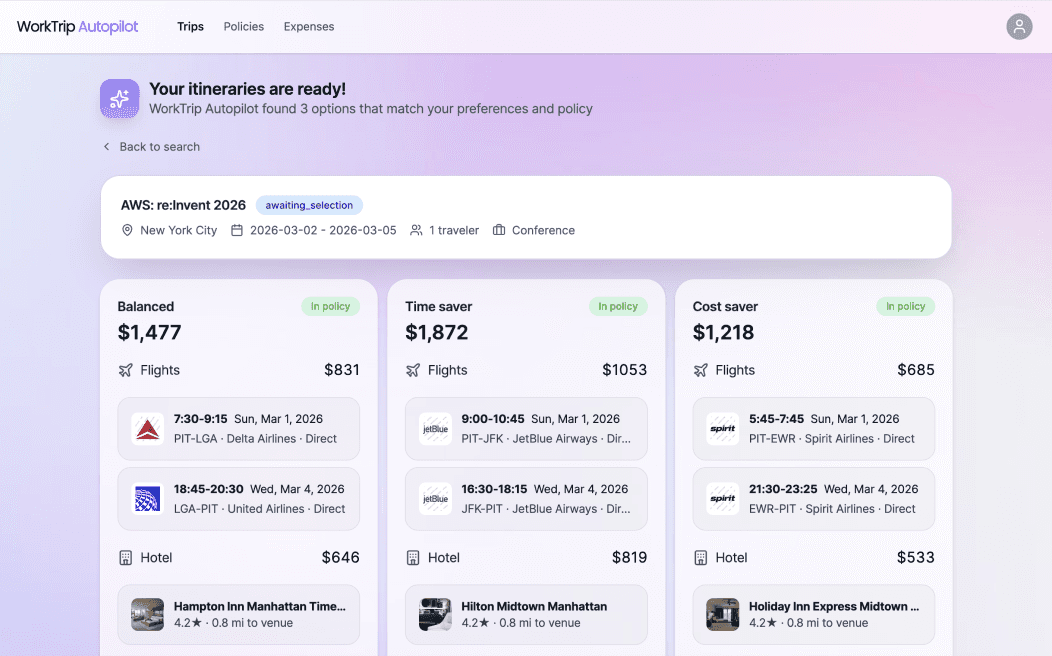Click the back chevron arrow icon
Image resolution: width=1052 pixels, height=656 pixels.
coord(106,146)
